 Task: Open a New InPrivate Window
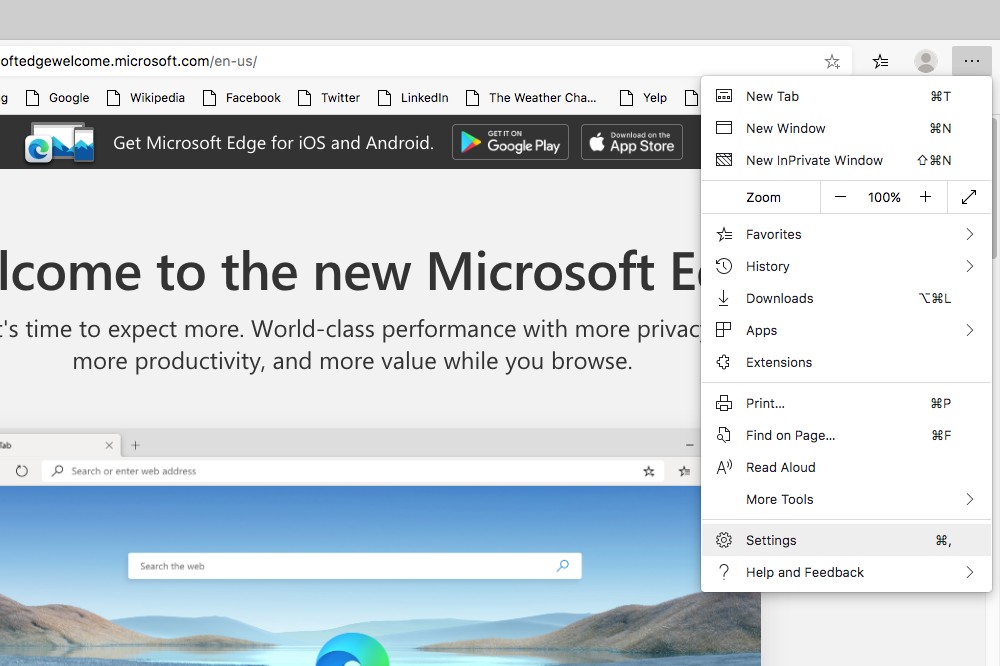pos(813,160)
